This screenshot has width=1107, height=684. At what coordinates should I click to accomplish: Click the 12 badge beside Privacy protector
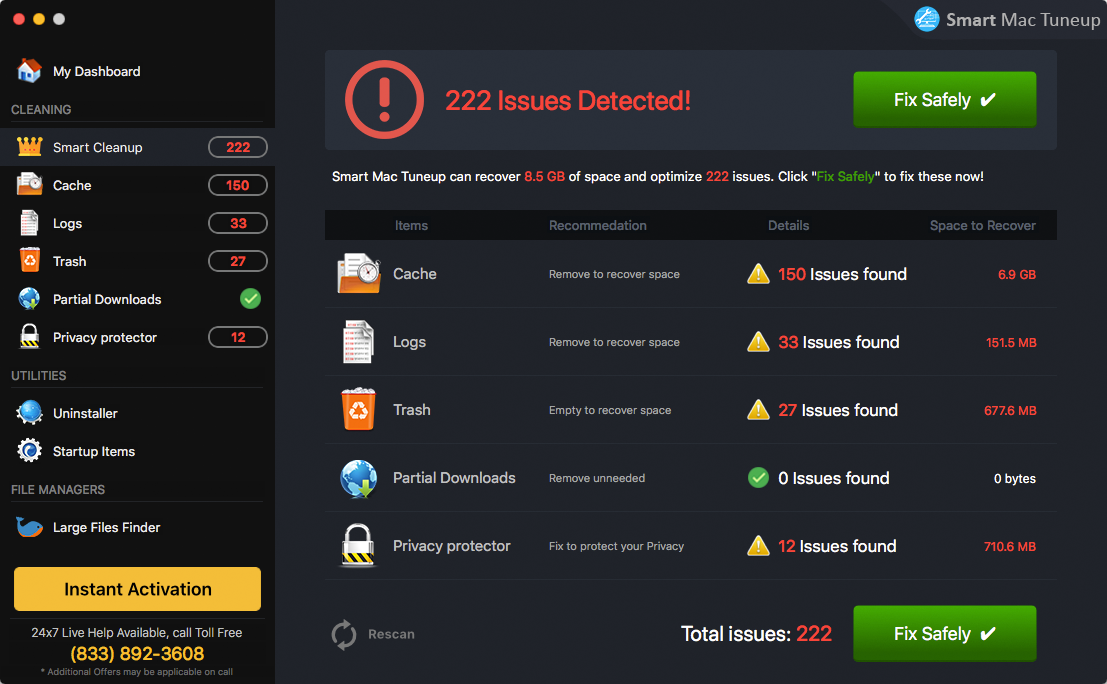point(238,337)
